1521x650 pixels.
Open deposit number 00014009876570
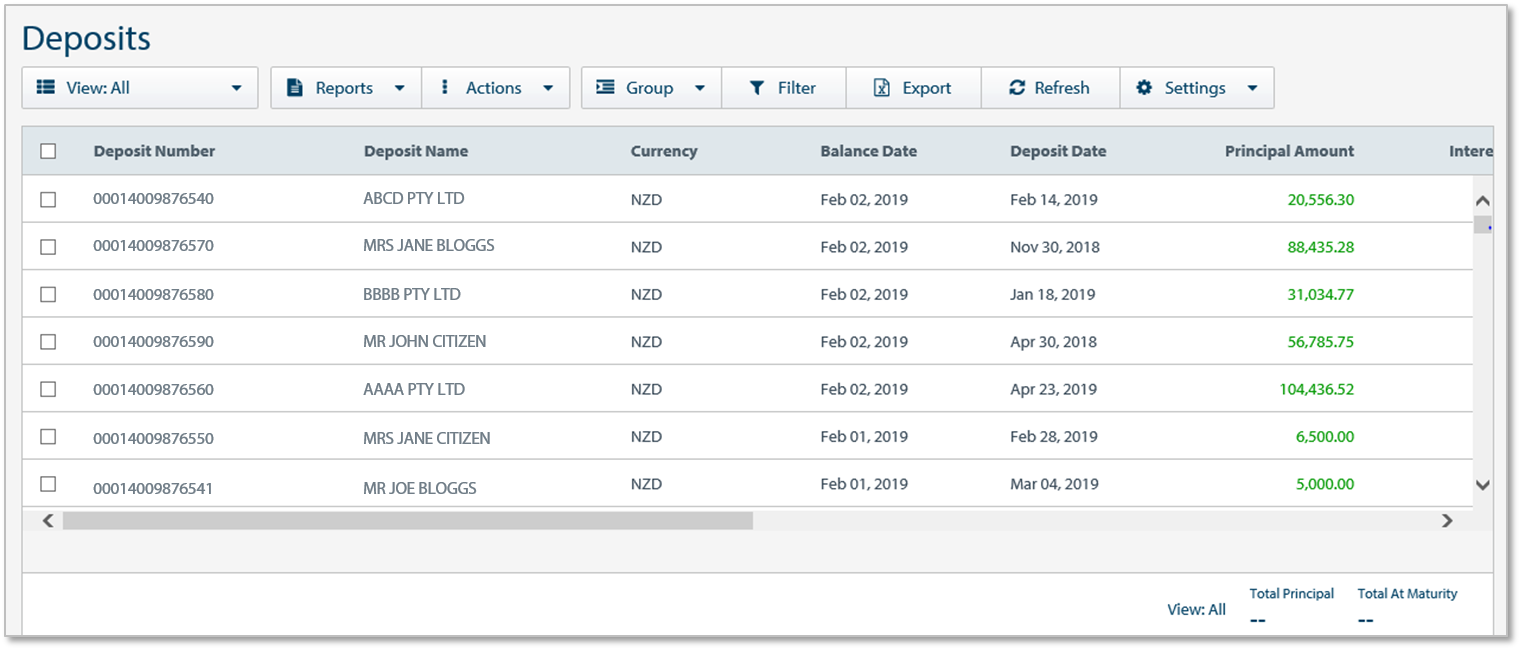pos(153,246)
